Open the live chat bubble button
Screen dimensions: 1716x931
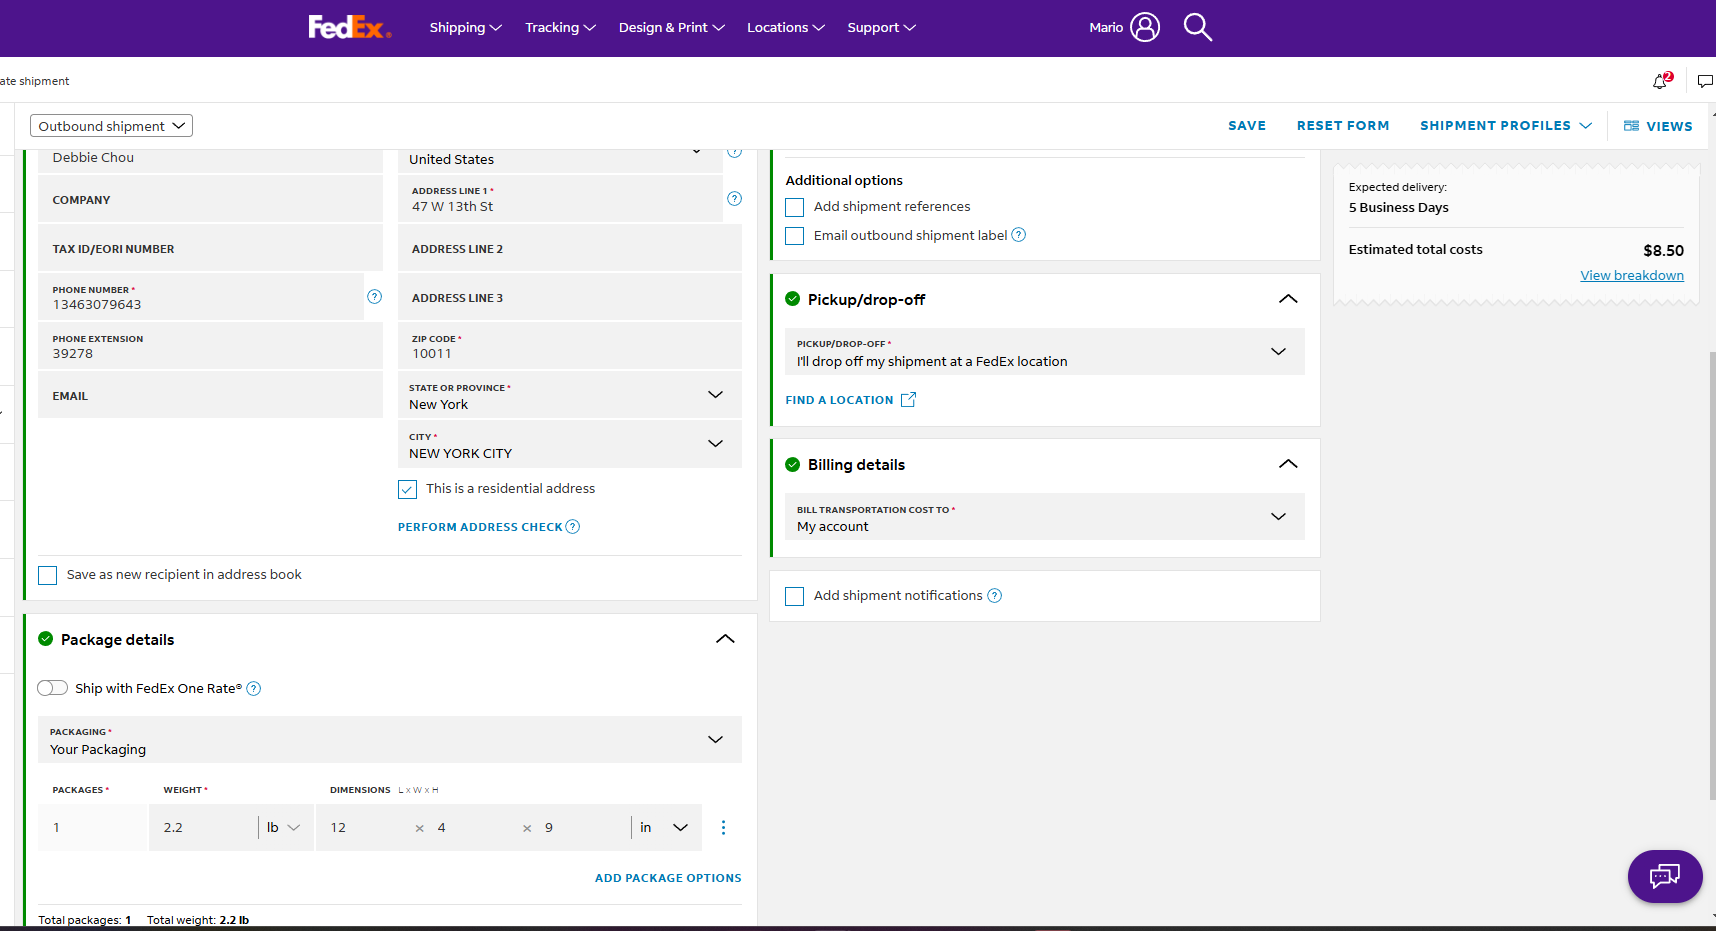tap(1665, 877)
